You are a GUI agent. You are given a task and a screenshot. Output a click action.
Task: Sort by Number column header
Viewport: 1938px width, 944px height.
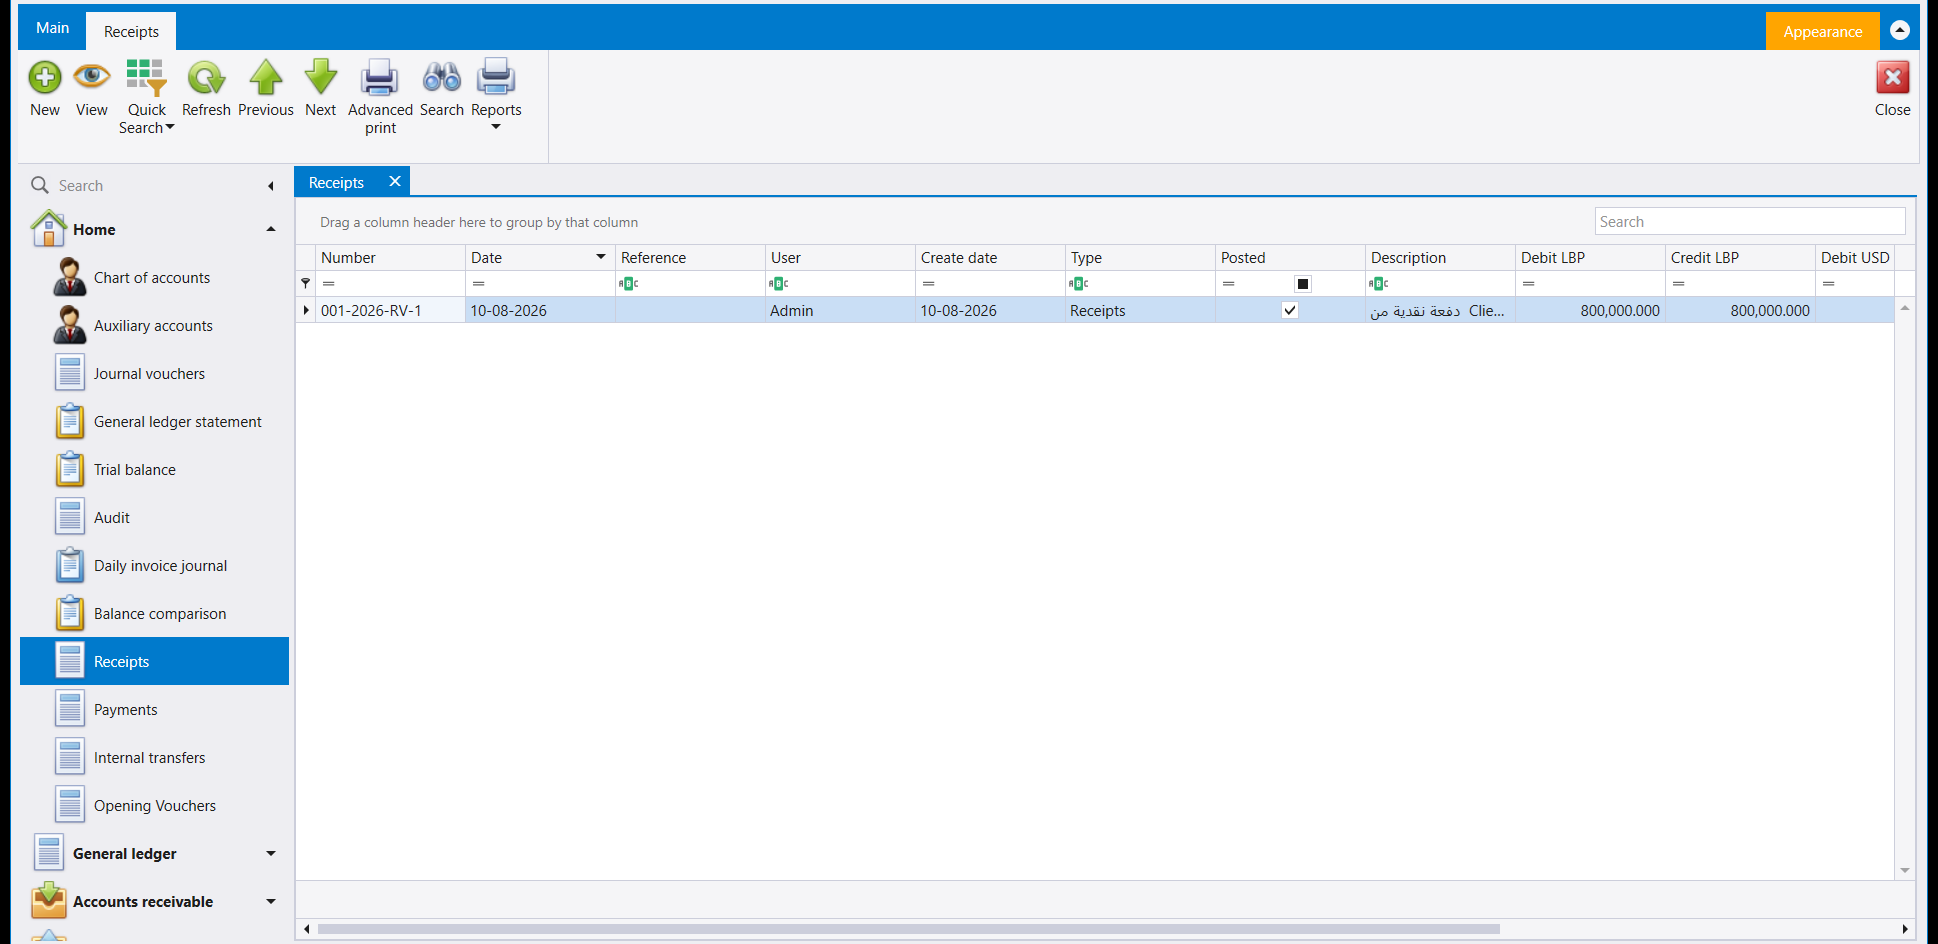point(390,257)
